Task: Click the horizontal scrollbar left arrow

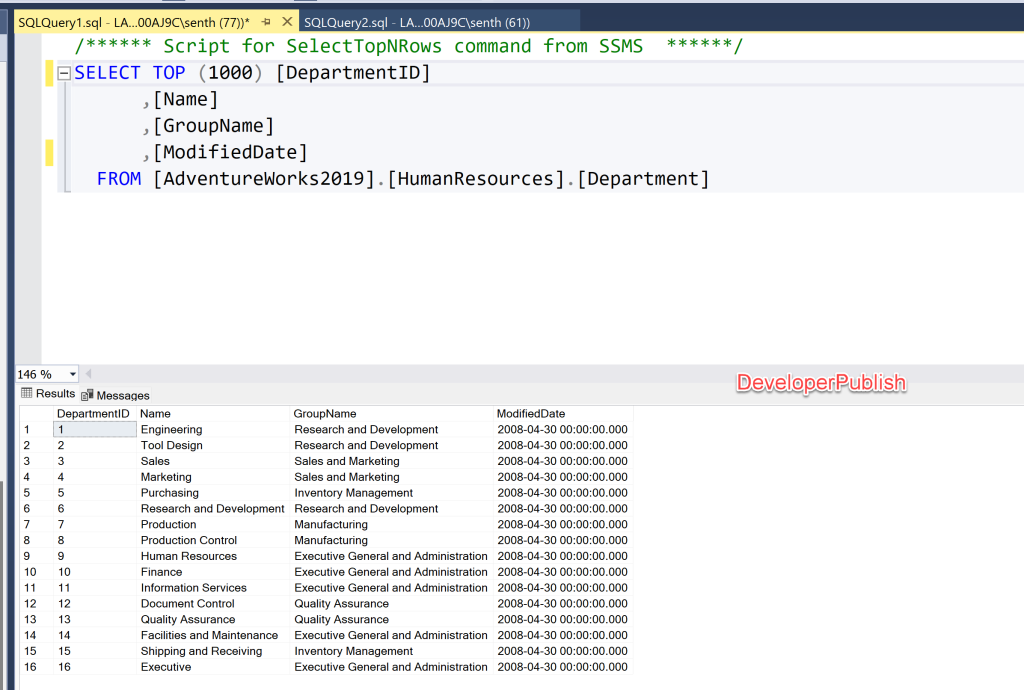Action: 88,374
